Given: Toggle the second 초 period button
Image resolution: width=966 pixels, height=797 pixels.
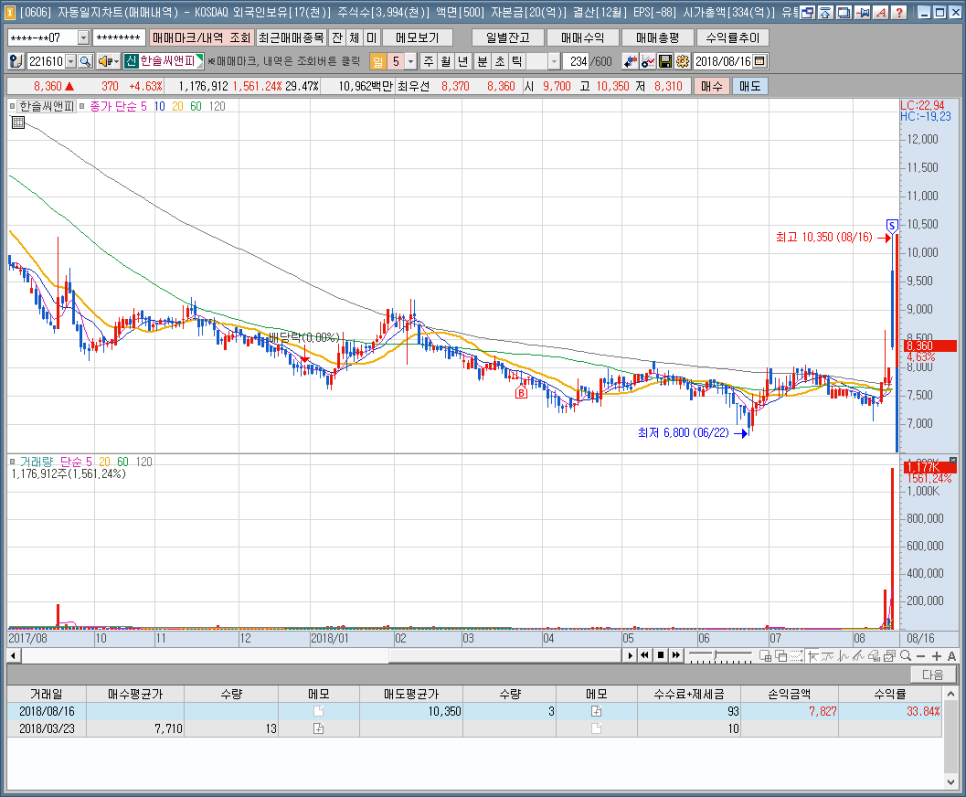Looking at the screenshot, I should click(500, 62).
